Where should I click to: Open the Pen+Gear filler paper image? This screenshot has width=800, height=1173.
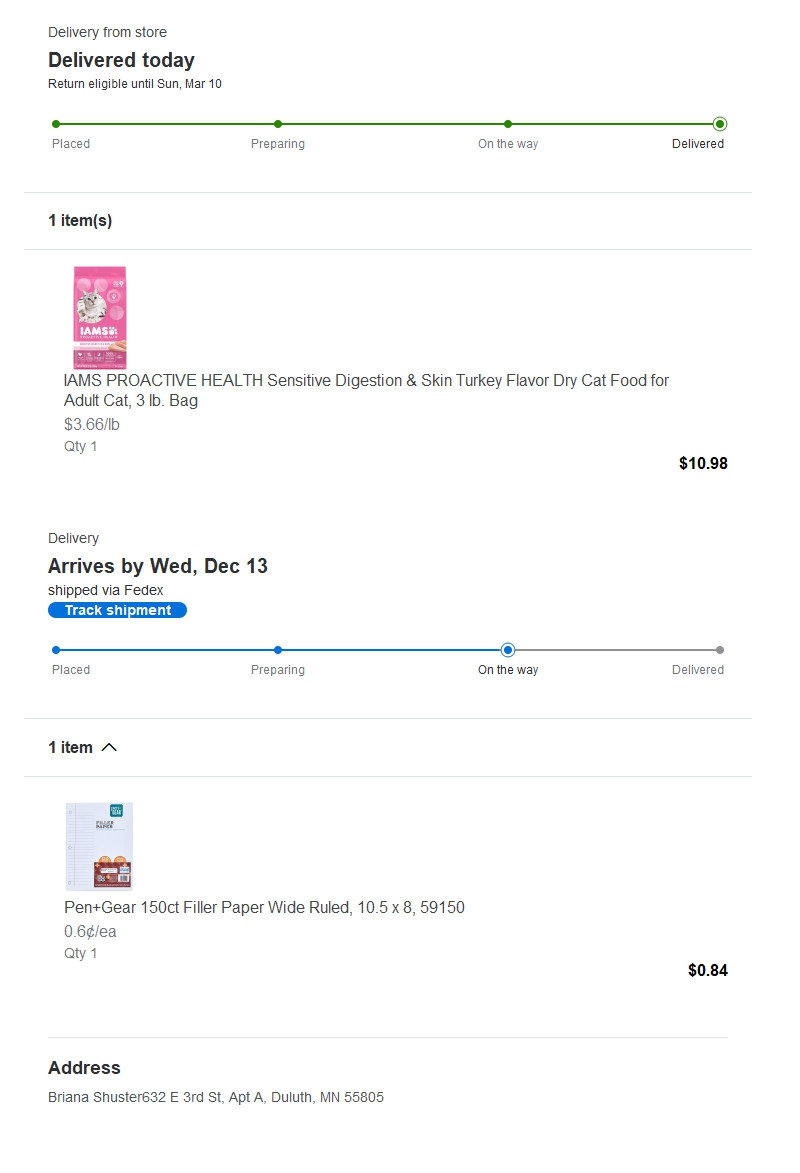[100, 846]
